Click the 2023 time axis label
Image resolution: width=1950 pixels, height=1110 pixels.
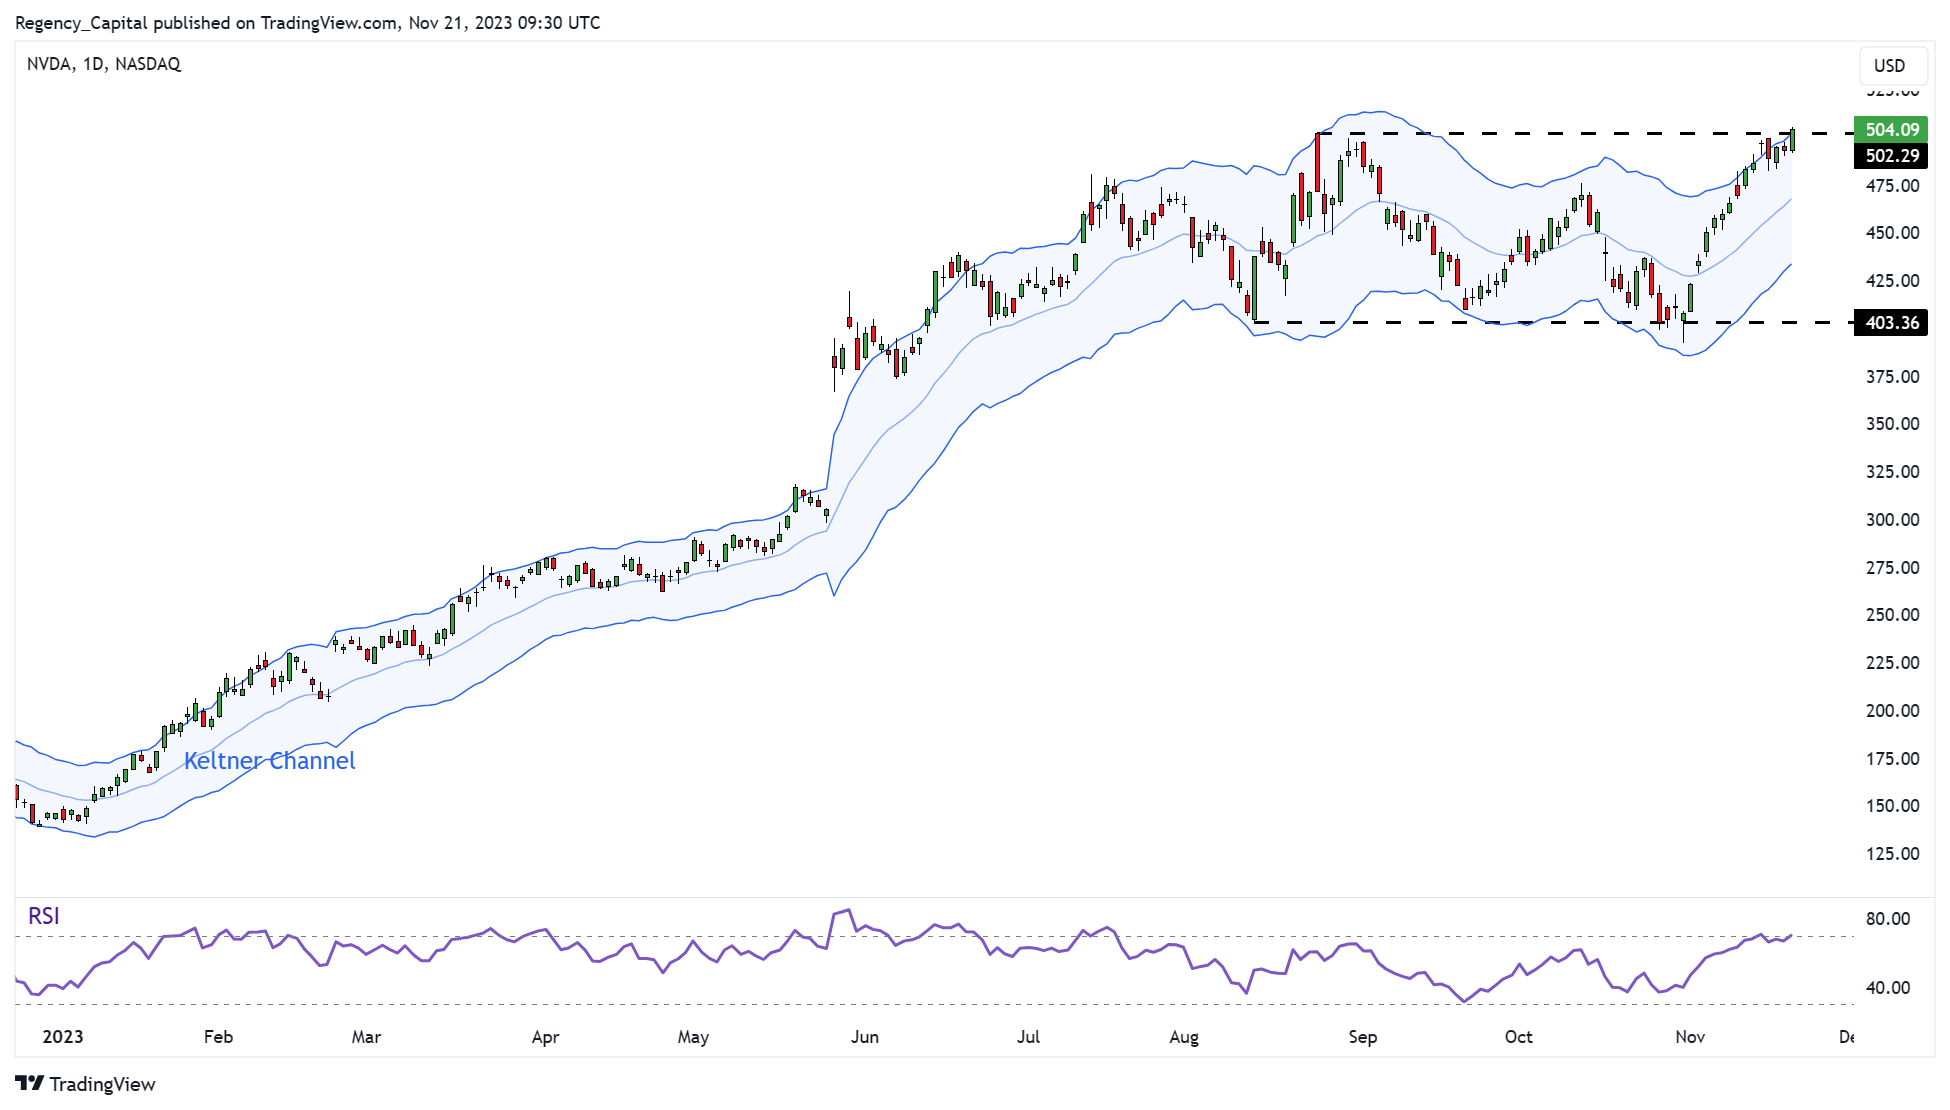pos(63,1037)
